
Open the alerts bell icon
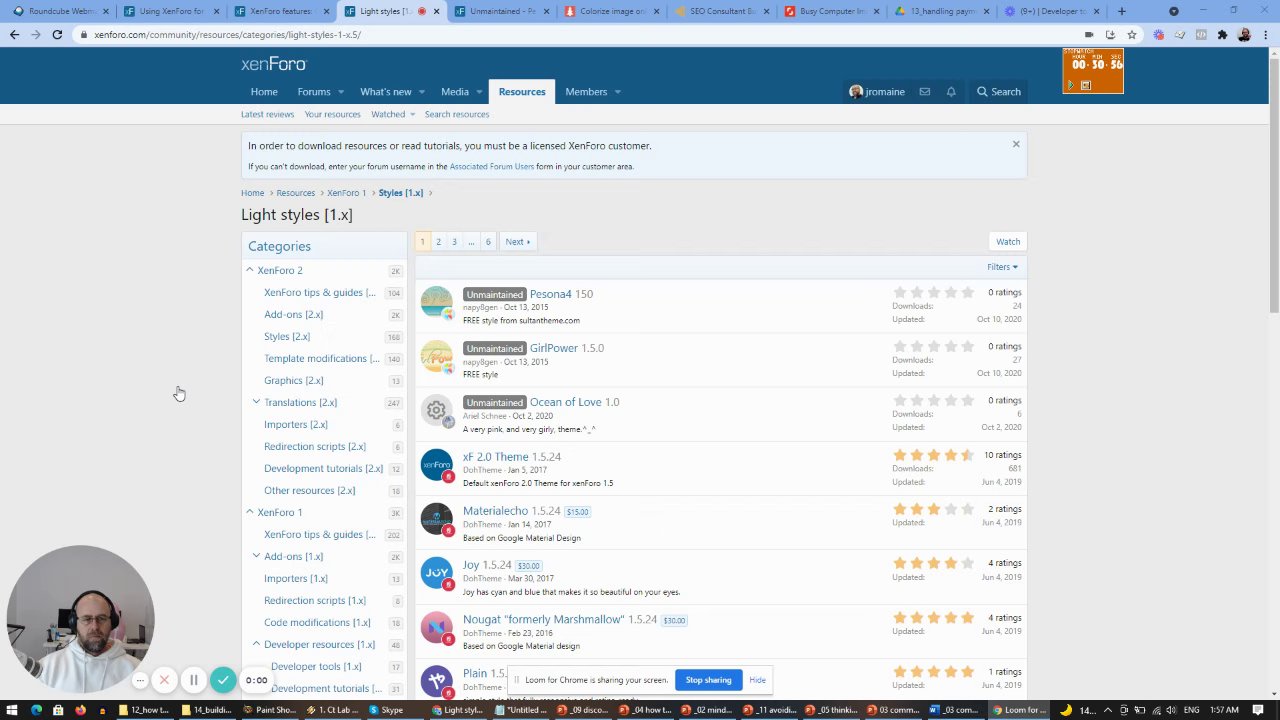951,92
